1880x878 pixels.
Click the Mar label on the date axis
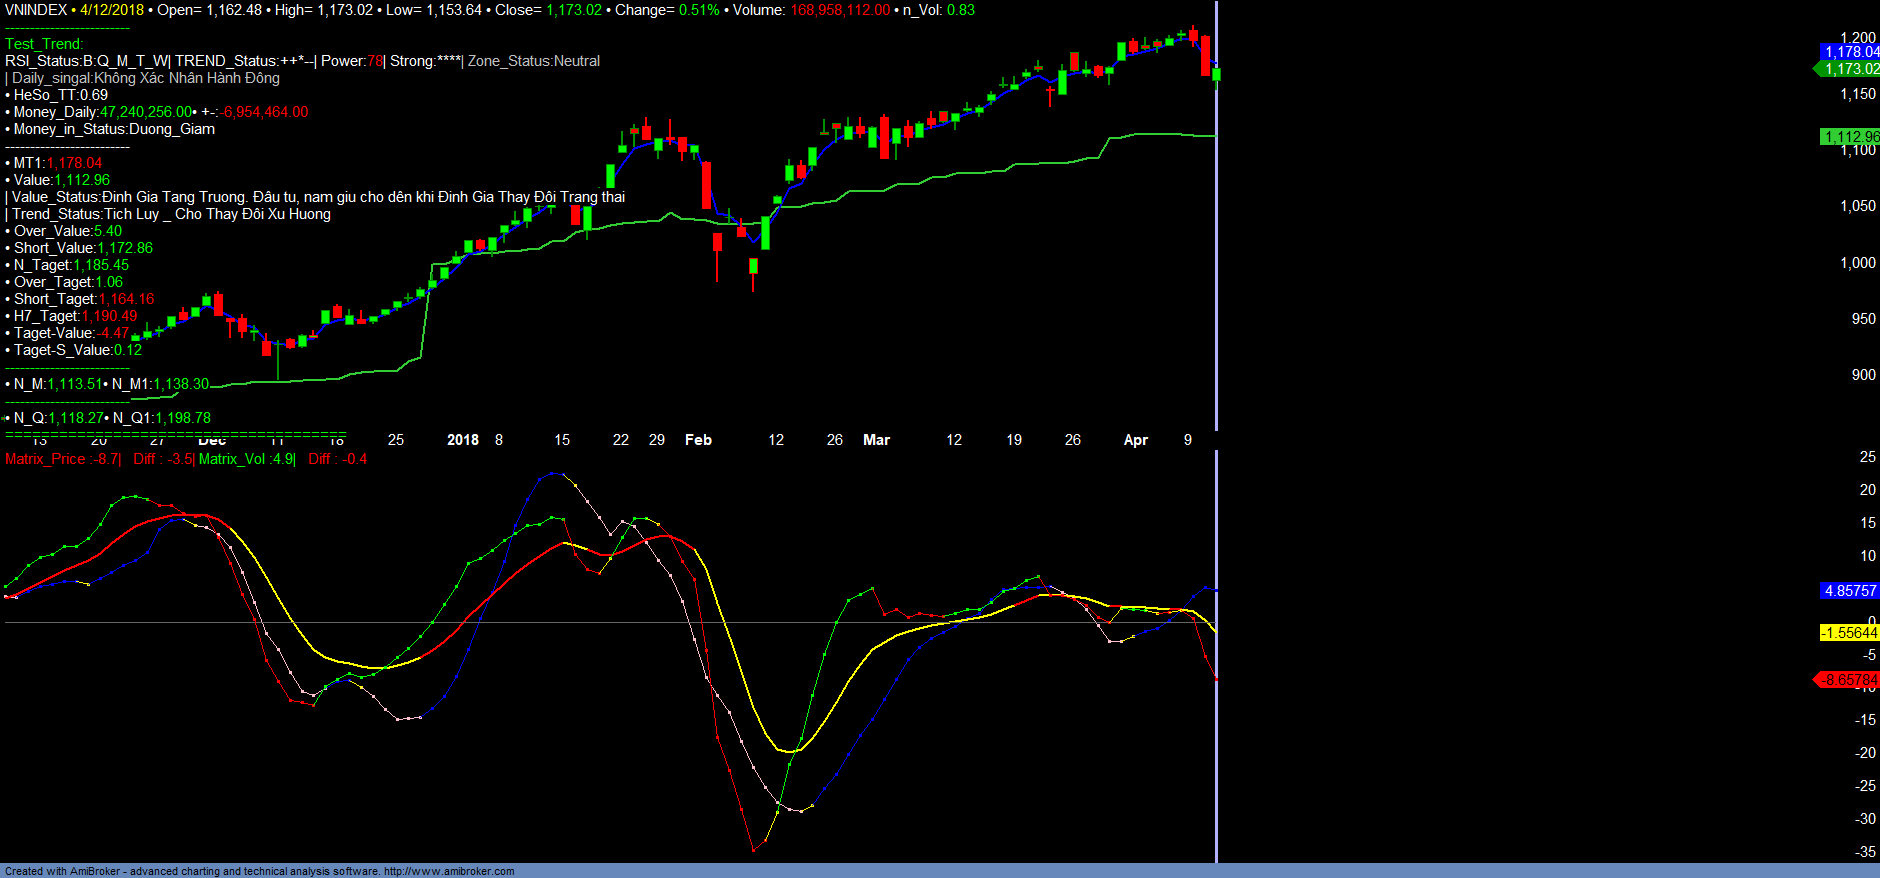coord(876,440)
